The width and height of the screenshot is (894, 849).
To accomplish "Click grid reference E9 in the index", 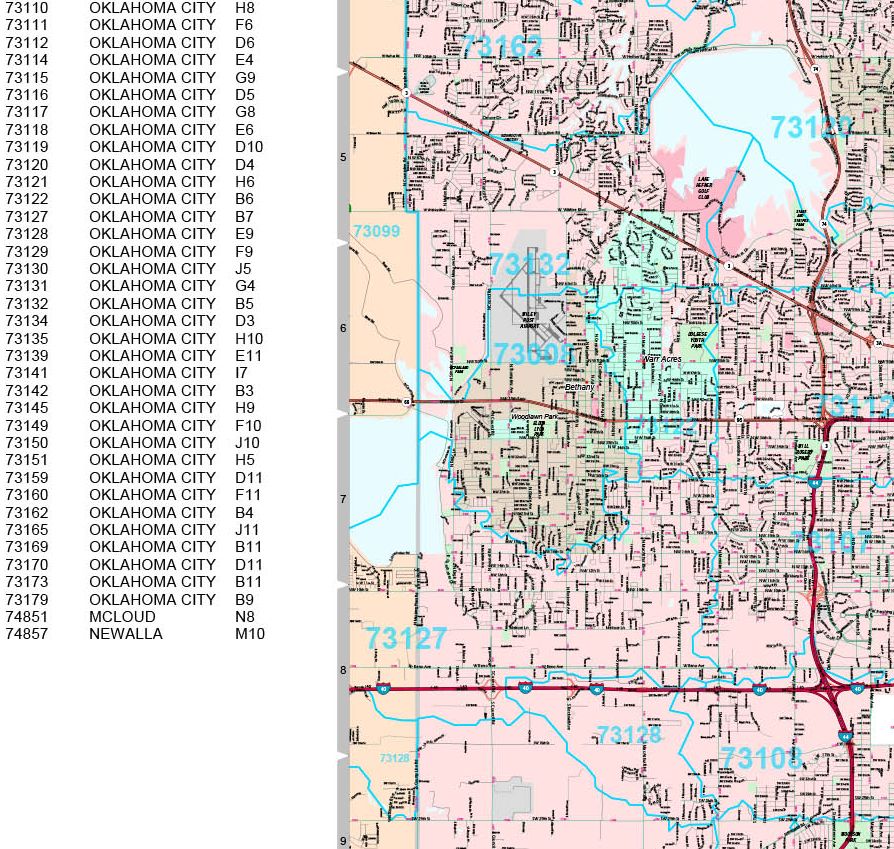I will 244,234.
